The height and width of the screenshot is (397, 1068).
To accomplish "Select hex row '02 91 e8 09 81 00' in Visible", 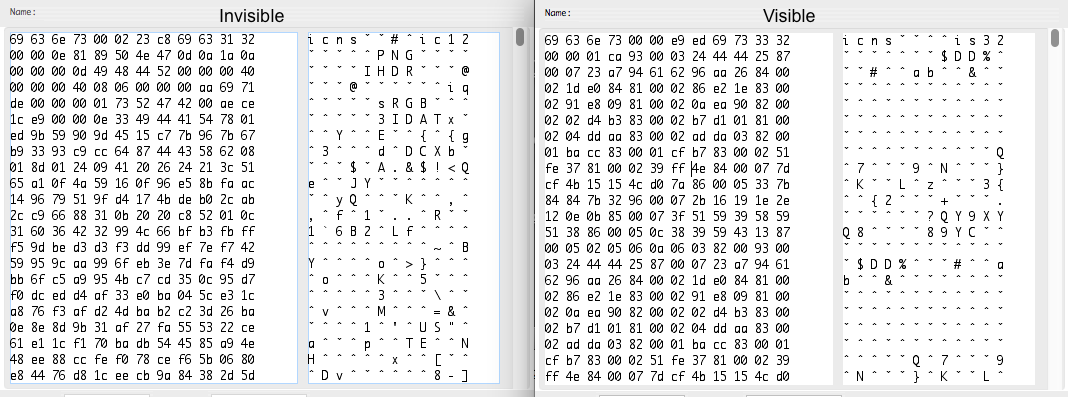I will click(668, 104).
